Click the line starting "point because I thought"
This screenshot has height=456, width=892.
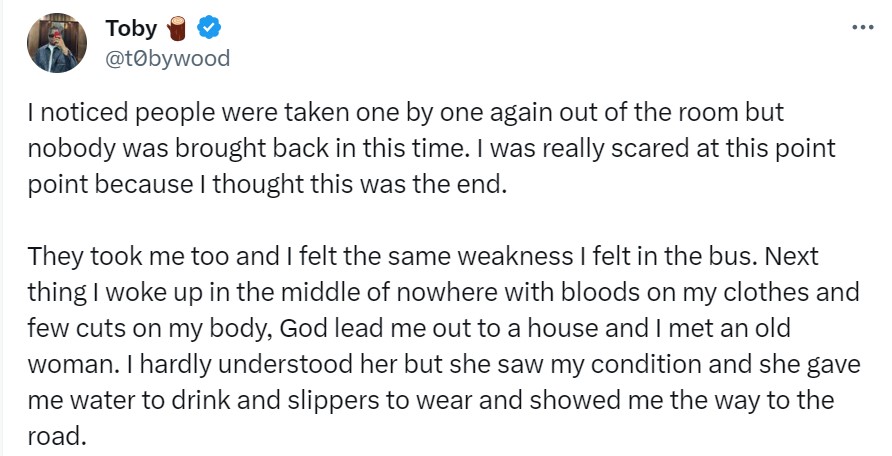pyautogui.click(x=268, y=185)
